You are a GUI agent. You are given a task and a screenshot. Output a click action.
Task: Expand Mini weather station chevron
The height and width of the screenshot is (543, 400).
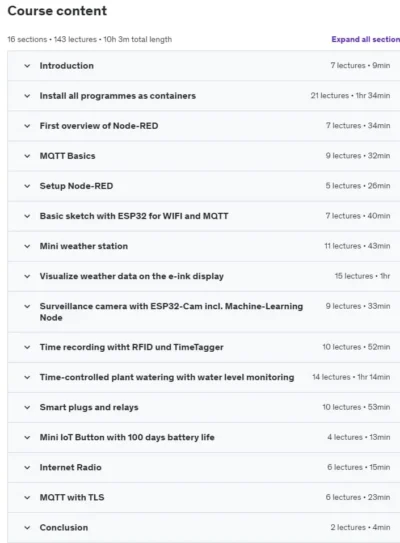27,246
